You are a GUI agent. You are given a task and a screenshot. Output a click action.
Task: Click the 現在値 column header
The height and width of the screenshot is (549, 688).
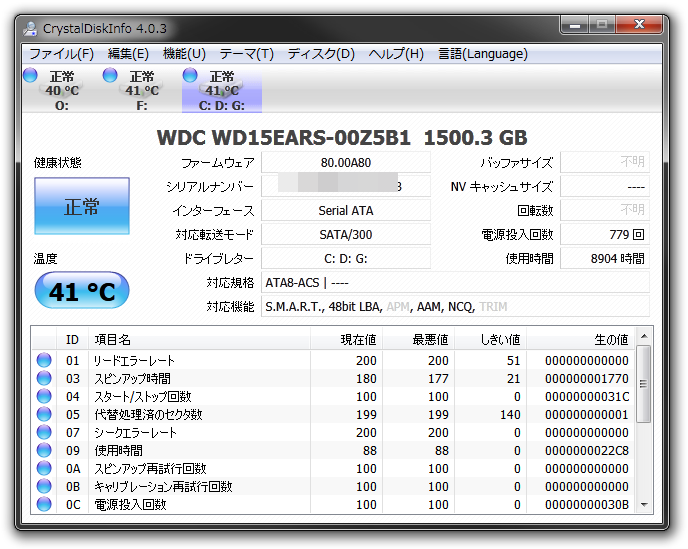[347, 339]
